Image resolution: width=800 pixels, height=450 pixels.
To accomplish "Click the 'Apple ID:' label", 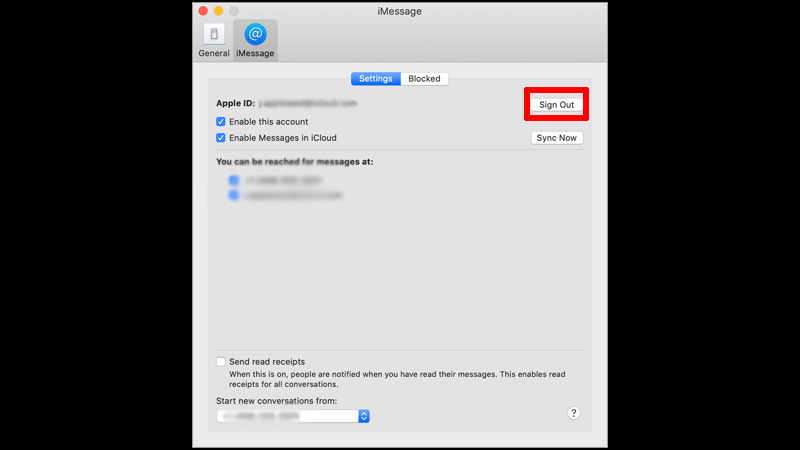I will coord(235,103).
